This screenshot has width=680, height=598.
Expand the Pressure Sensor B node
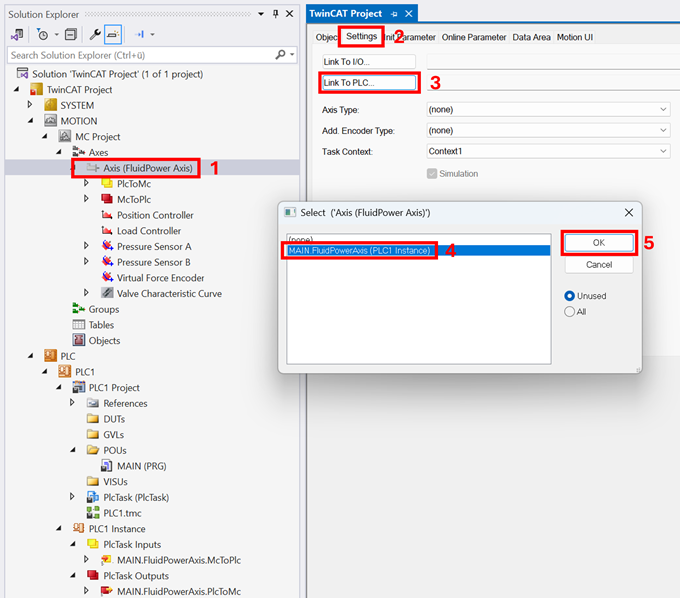(x=86, y=261)
